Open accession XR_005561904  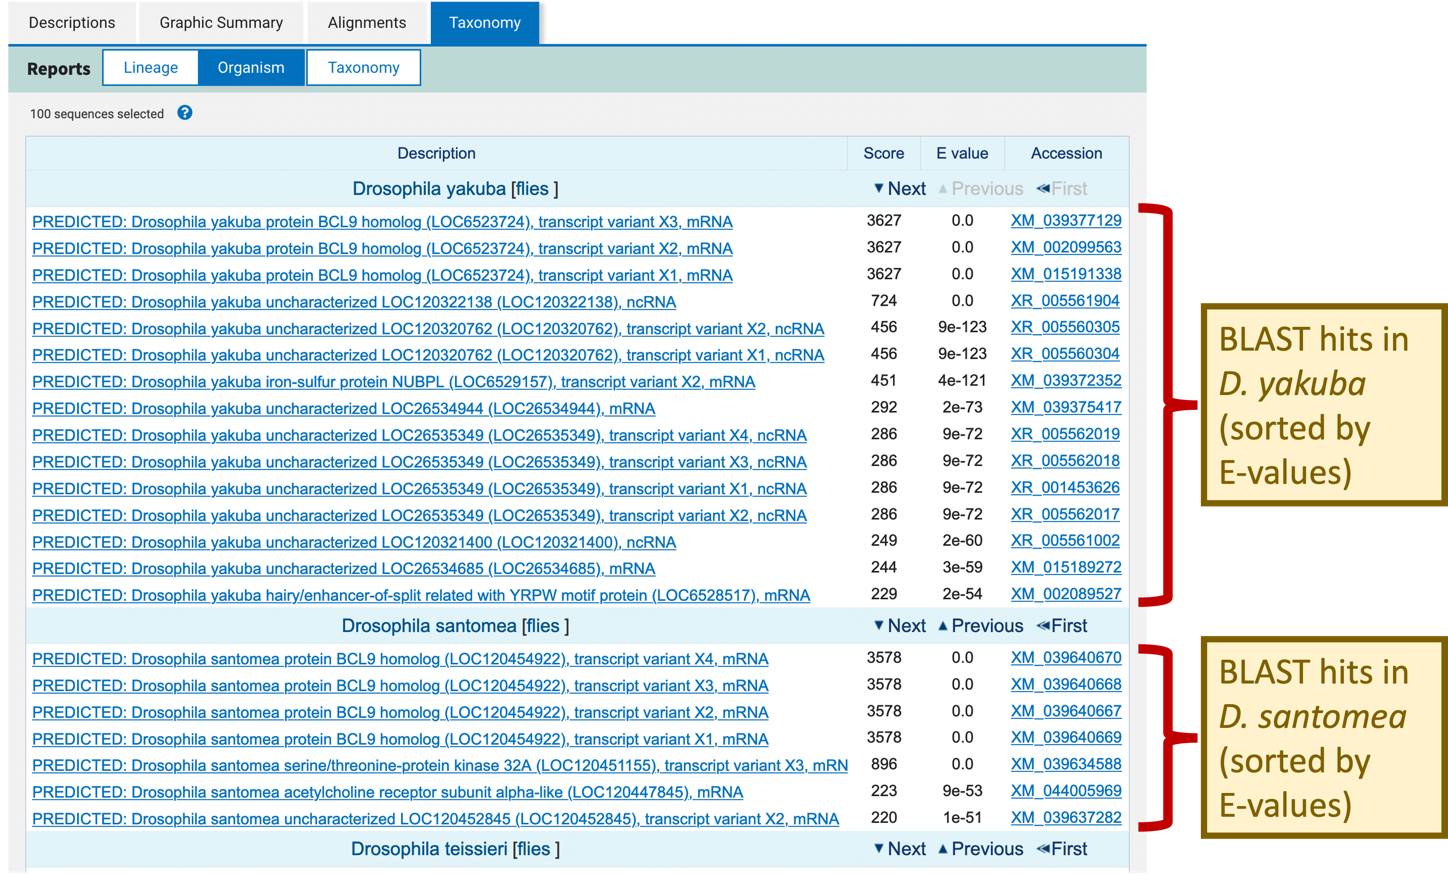pos(1065,301)
